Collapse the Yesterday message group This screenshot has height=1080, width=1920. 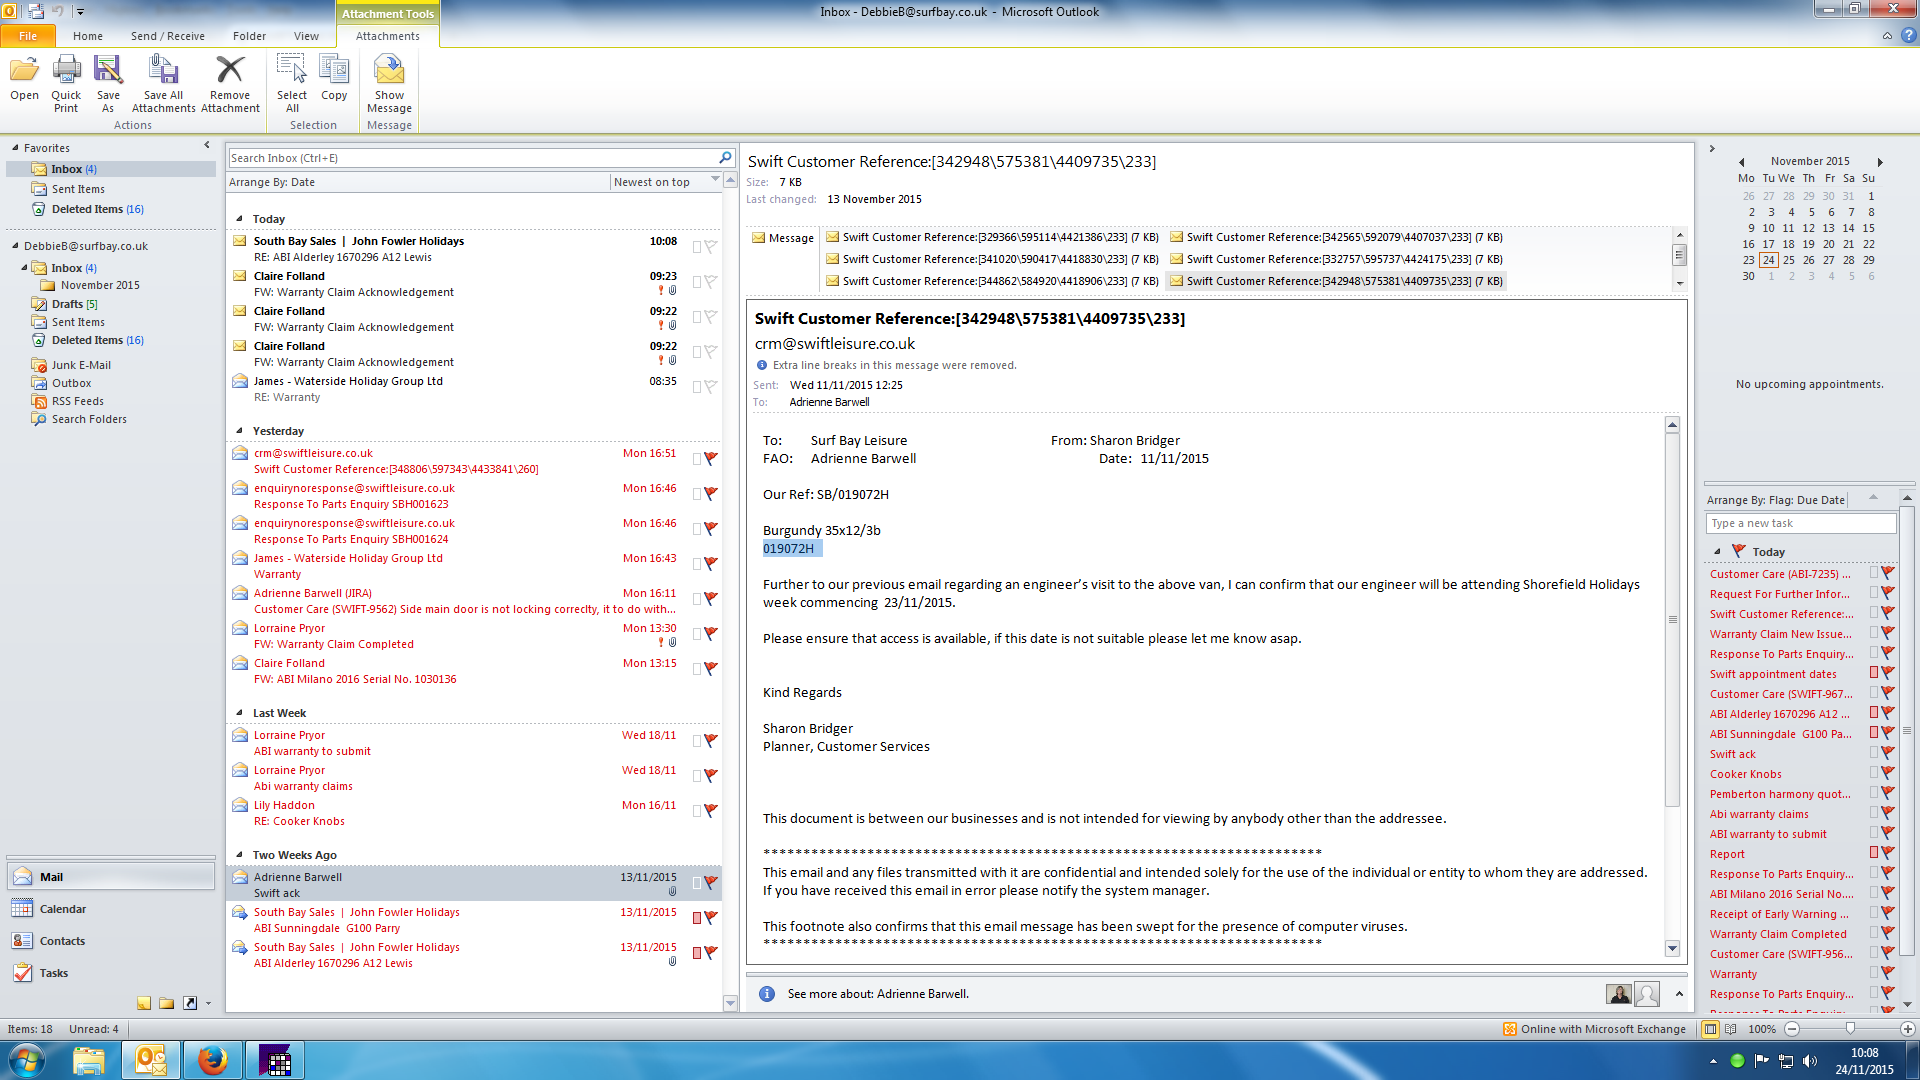(239, 431)
